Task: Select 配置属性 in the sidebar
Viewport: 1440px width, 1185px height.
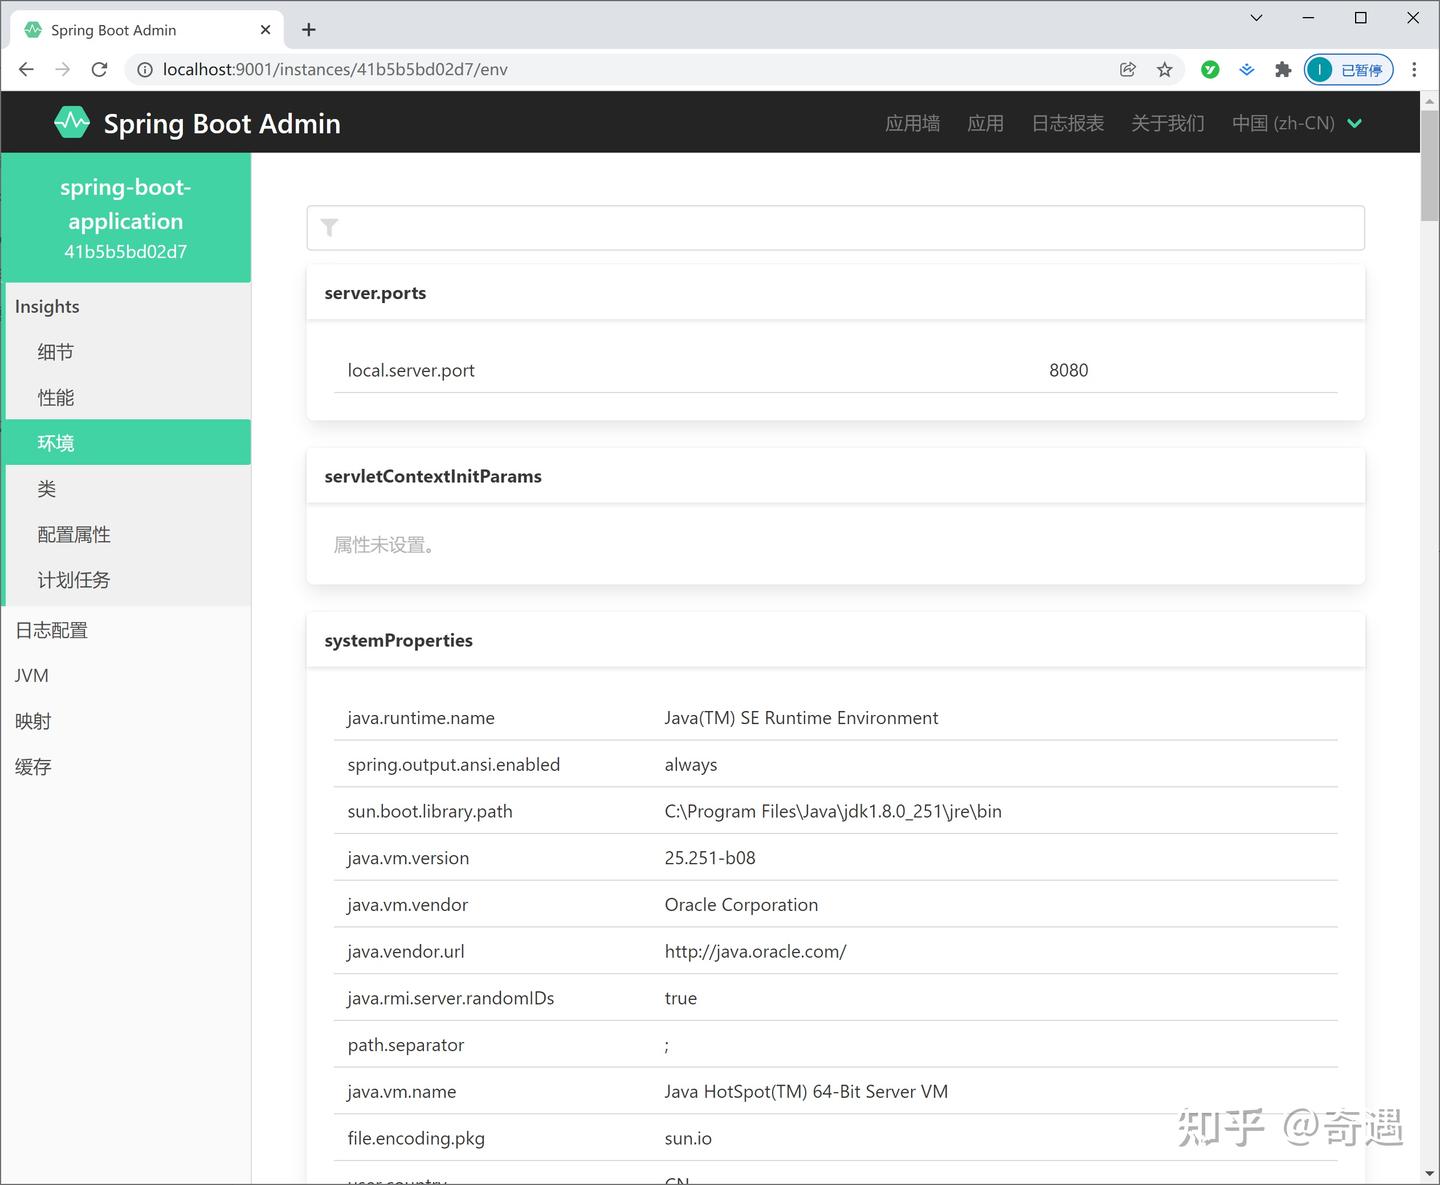Action: 74,534
